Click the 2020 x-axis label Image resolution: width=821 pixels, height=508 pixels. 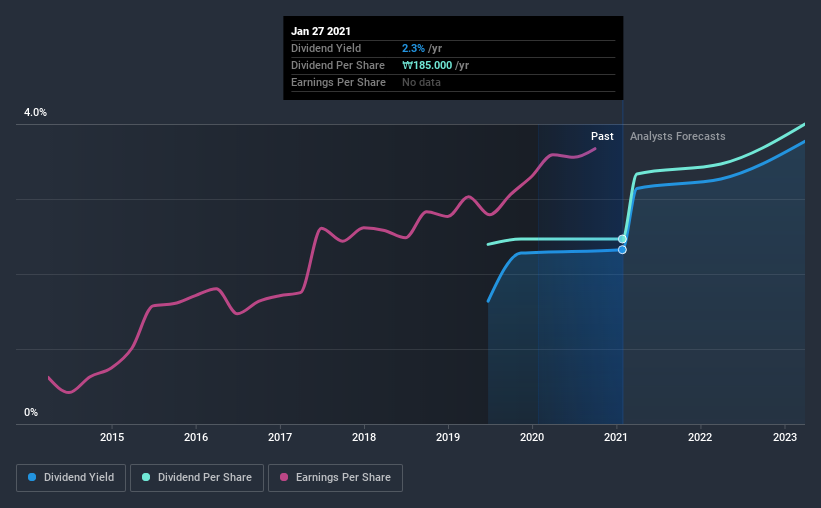tap(532, 437)
